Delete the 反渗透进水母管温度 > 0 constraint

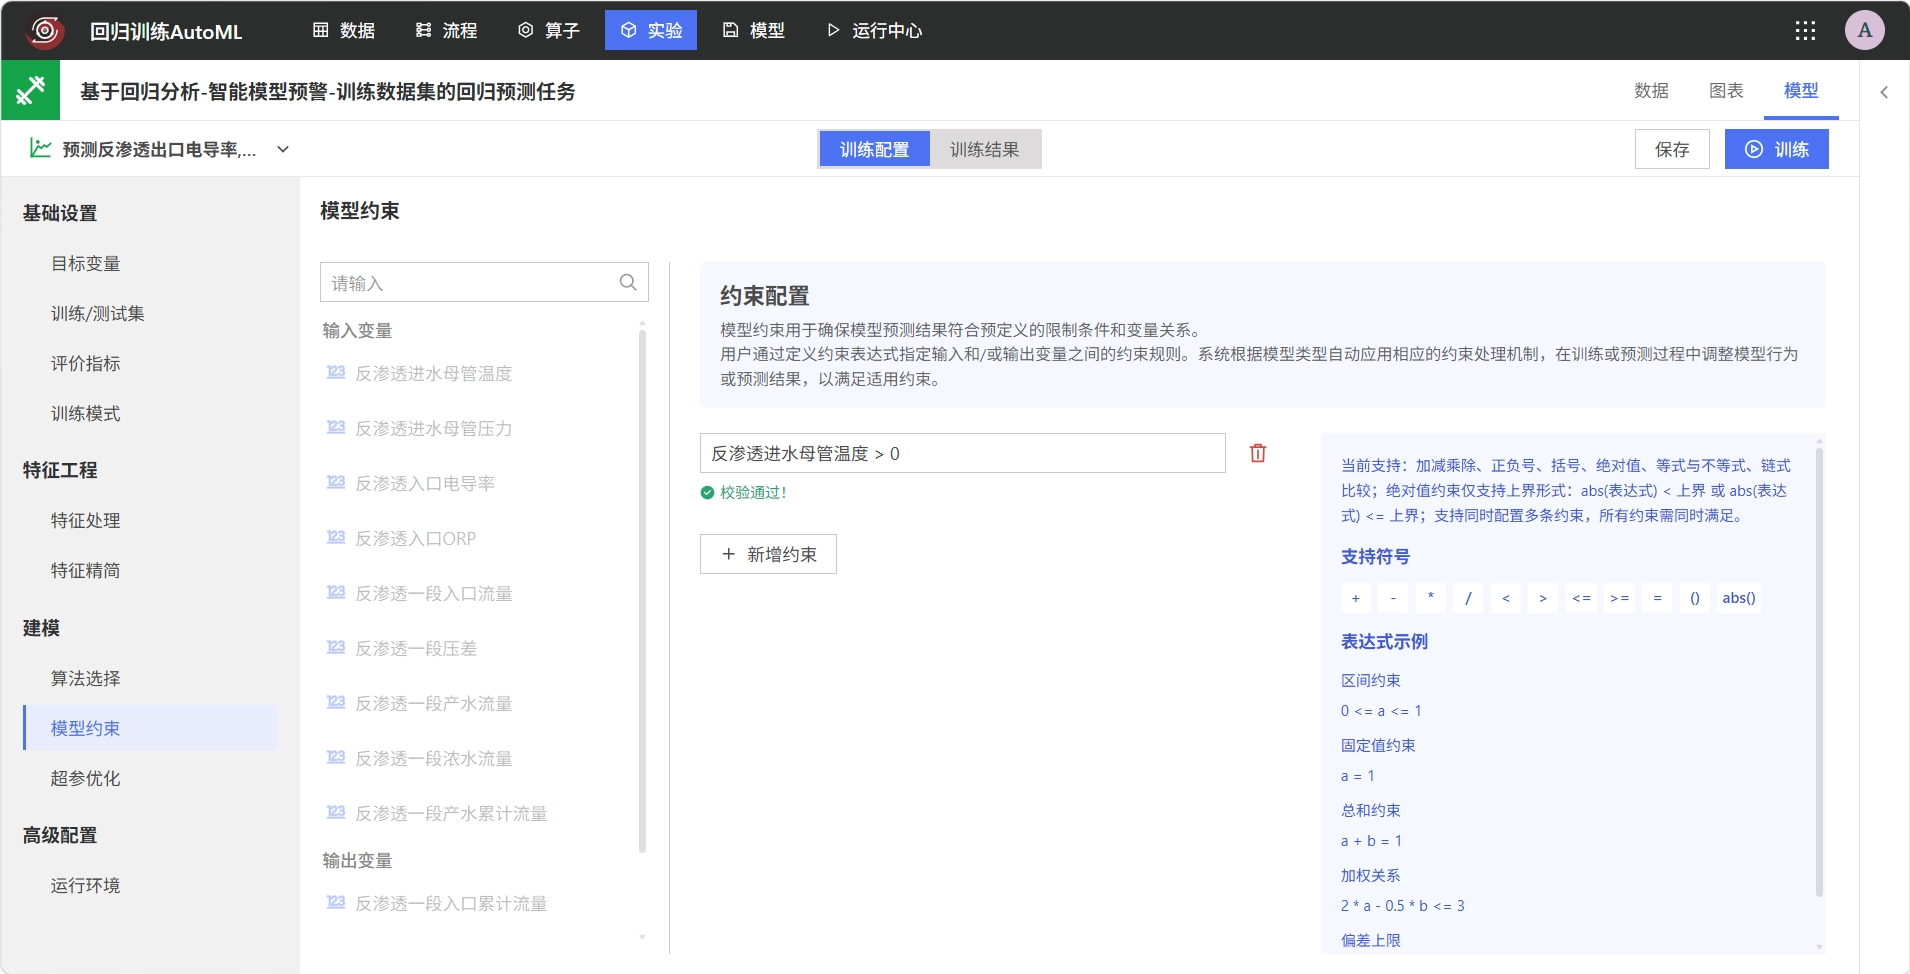click(1258, 453)
